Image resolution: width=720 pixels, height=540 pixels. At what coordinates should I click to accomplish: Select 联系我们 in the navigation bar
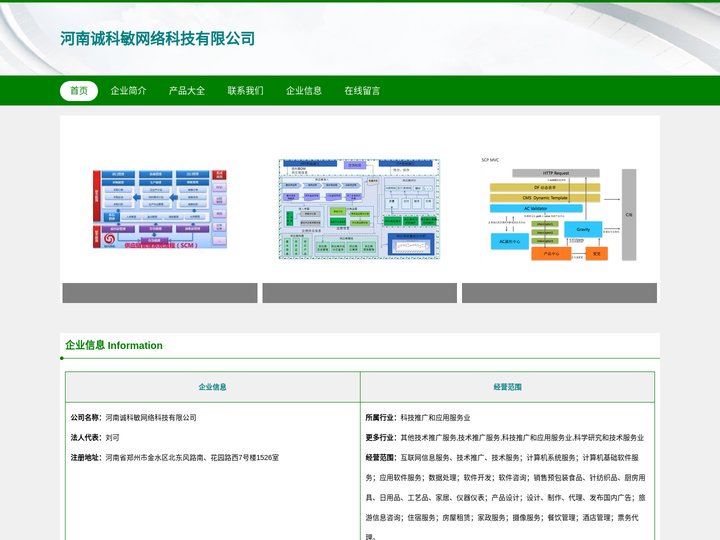(246, 91)
